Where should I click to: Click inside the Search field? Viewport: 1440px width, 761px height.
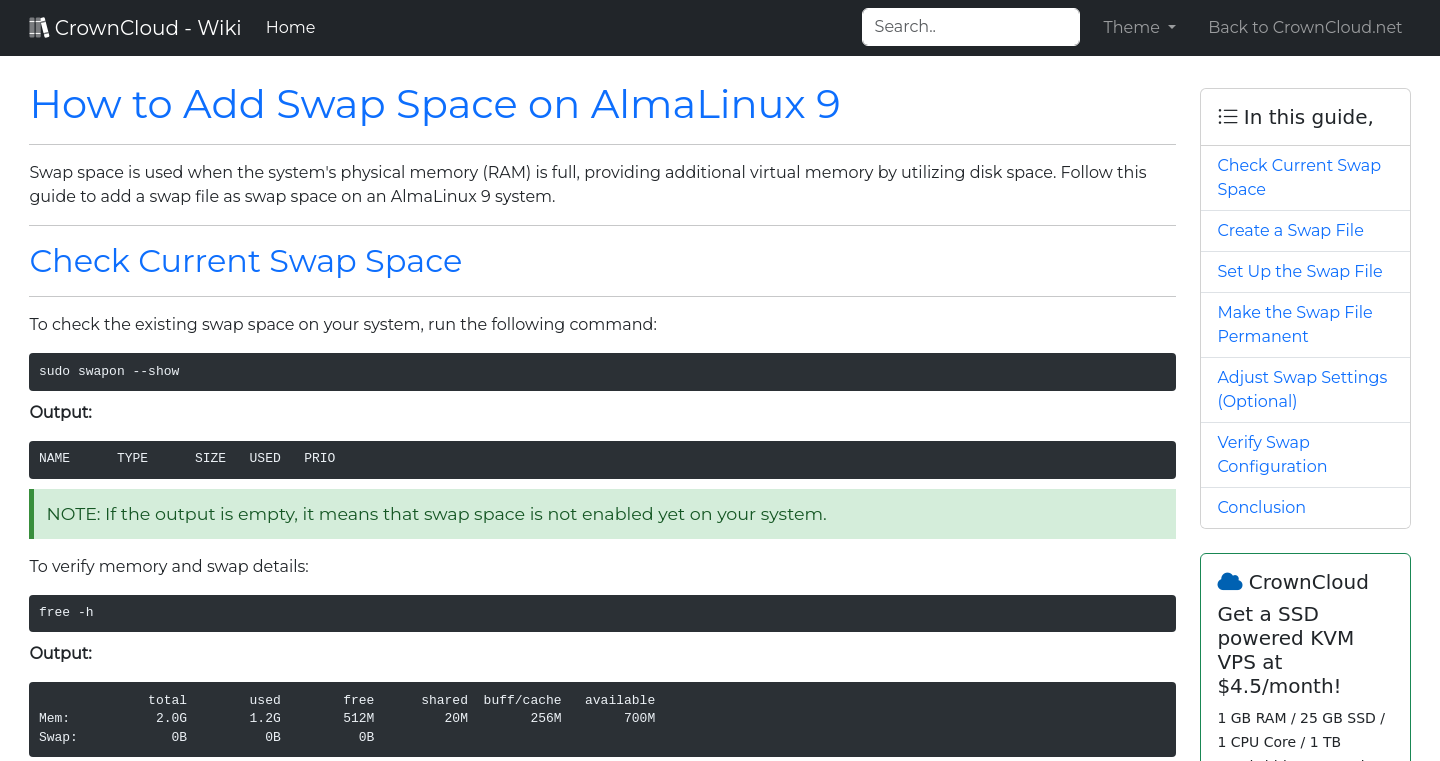pos(970,27)
